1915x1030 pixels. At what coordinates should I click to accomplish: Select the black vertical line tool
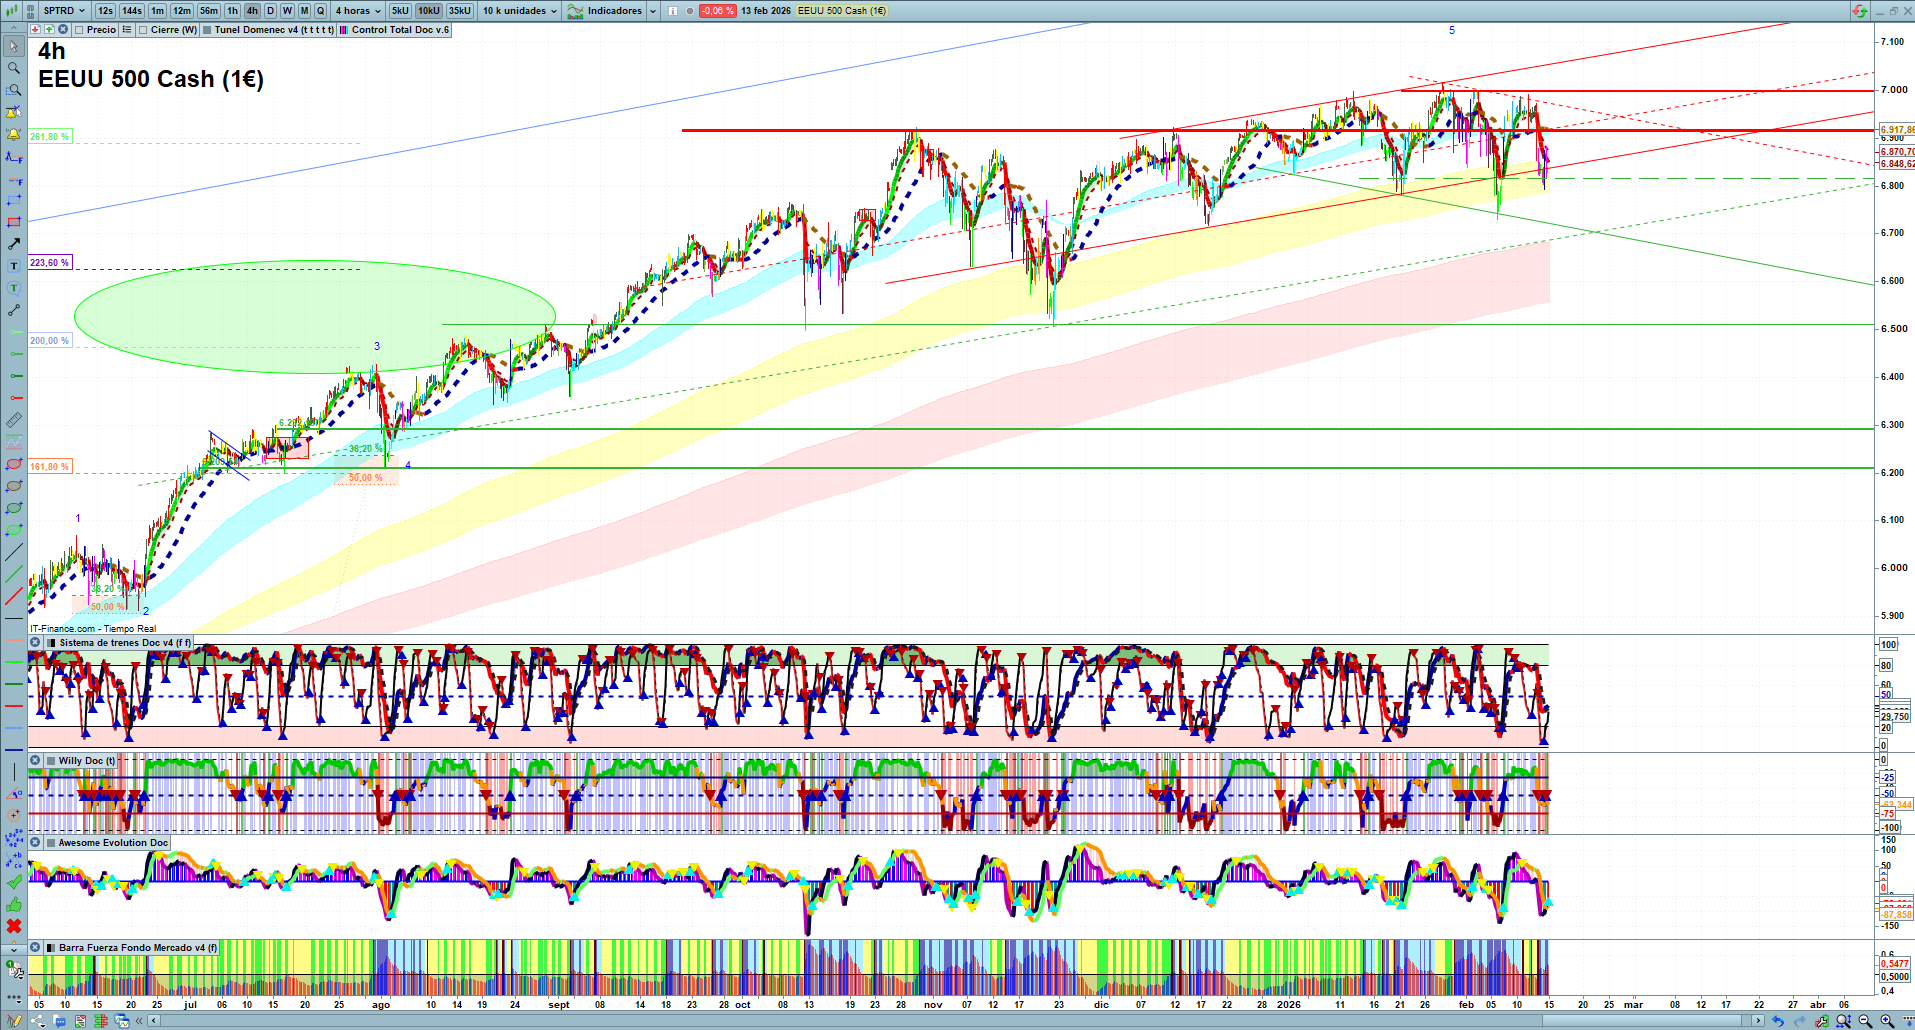tap(14, 771)
